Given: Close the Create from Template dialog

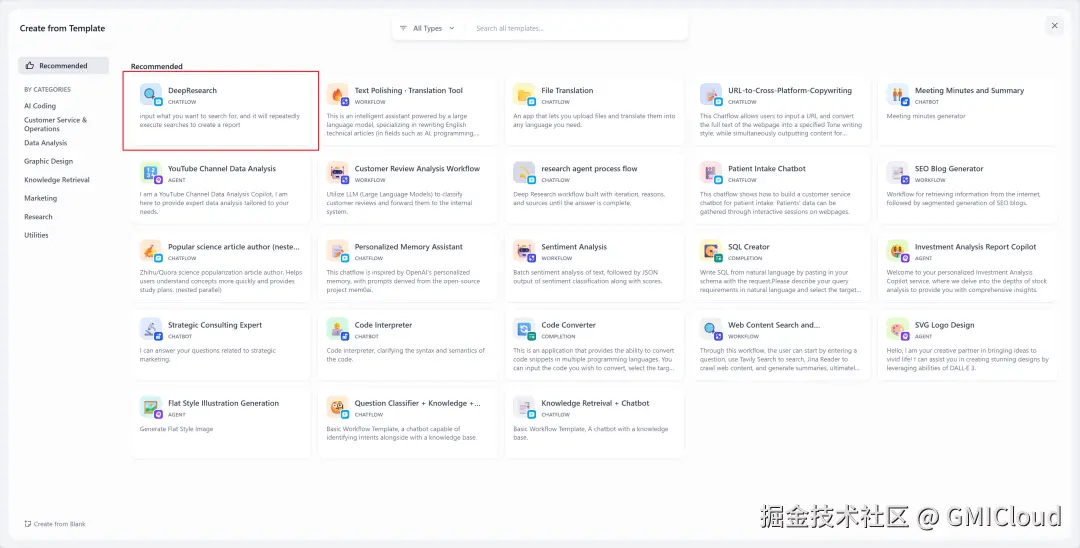Looking at the screenshot, I should (x=1055, y=25).
